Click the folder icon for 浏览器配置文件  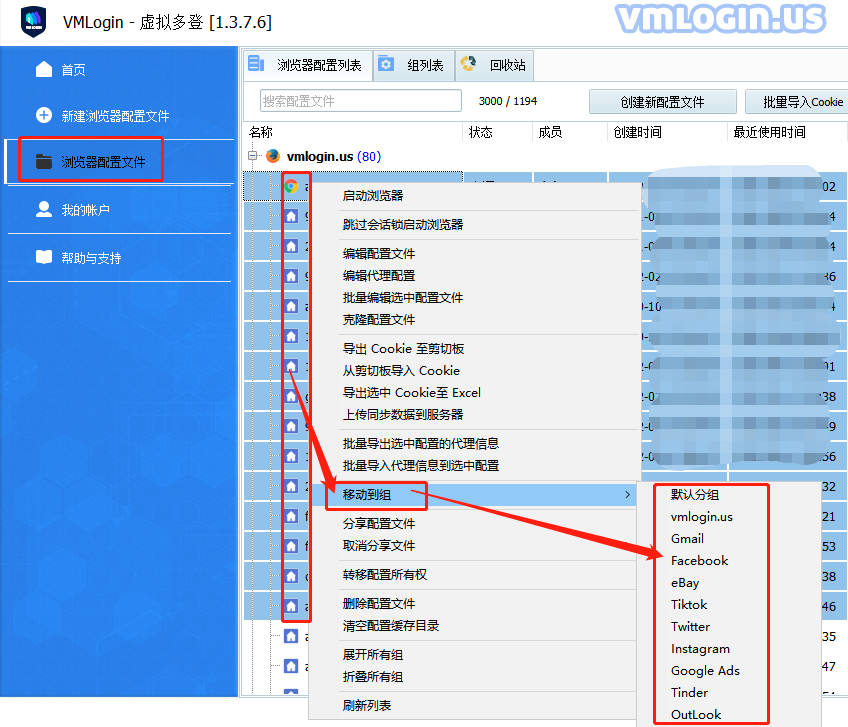pos(44,161)
